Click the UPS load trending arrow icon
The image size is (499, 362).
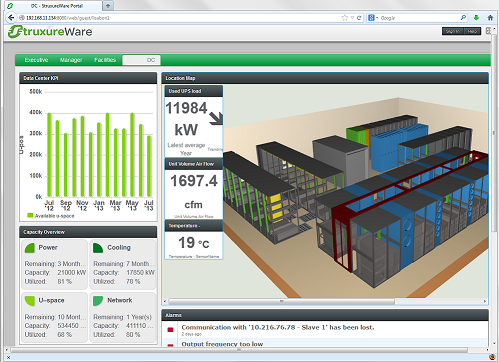pos(216,118)
